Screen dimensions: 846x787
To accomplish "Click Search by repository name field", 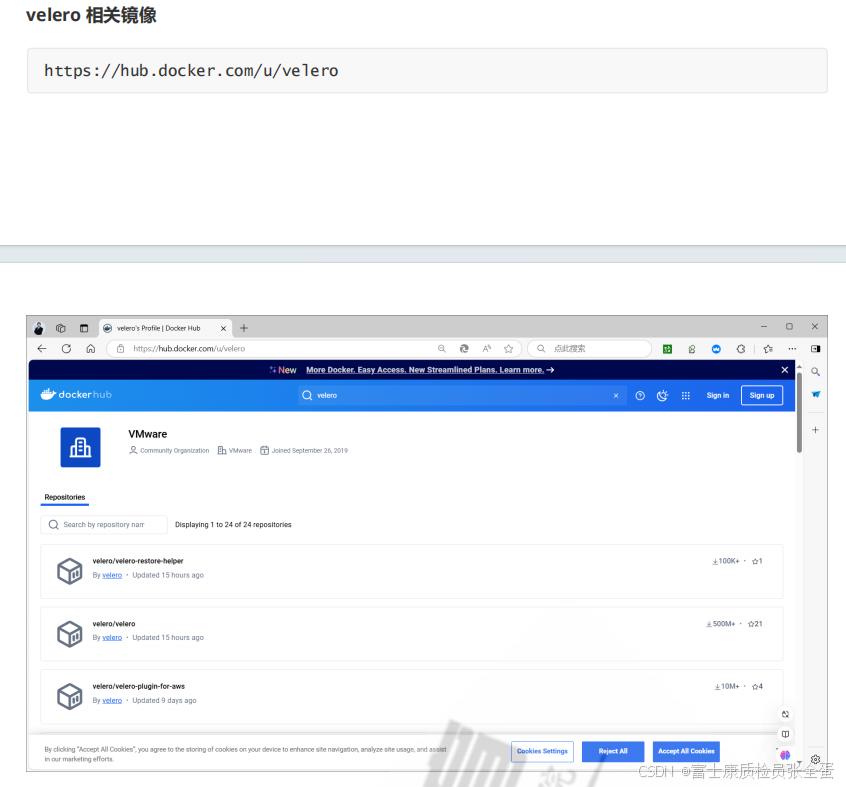I will click(x=104, y=525).
